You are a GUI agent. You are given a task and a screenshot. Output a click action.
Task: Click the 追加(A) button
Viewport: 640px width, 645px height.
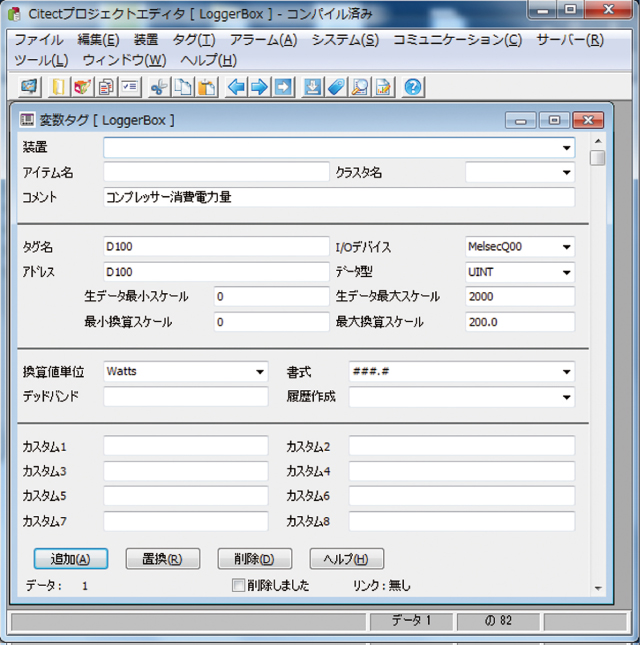point(71,559)
